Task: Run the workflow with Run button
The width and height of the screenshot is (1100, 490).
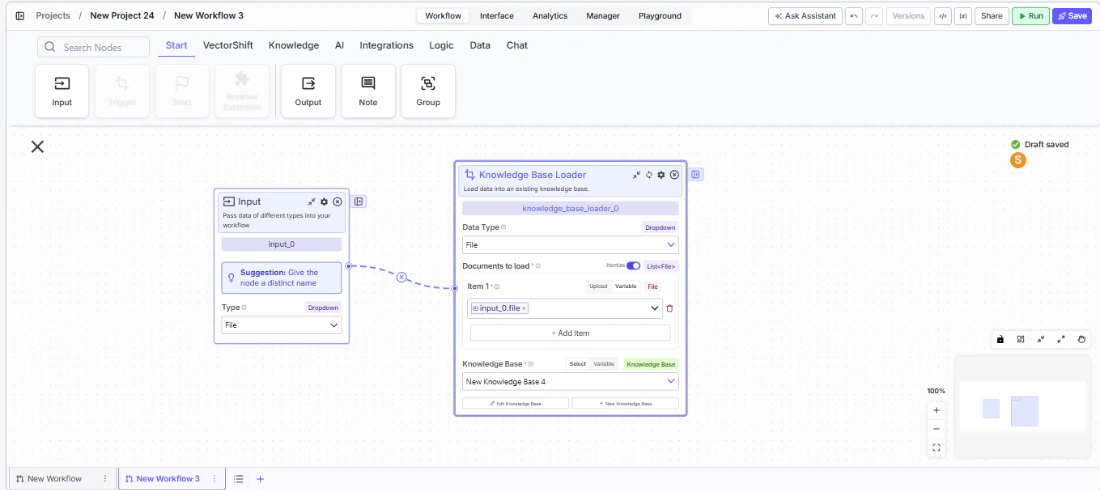Action: (x=1031, y=16)
